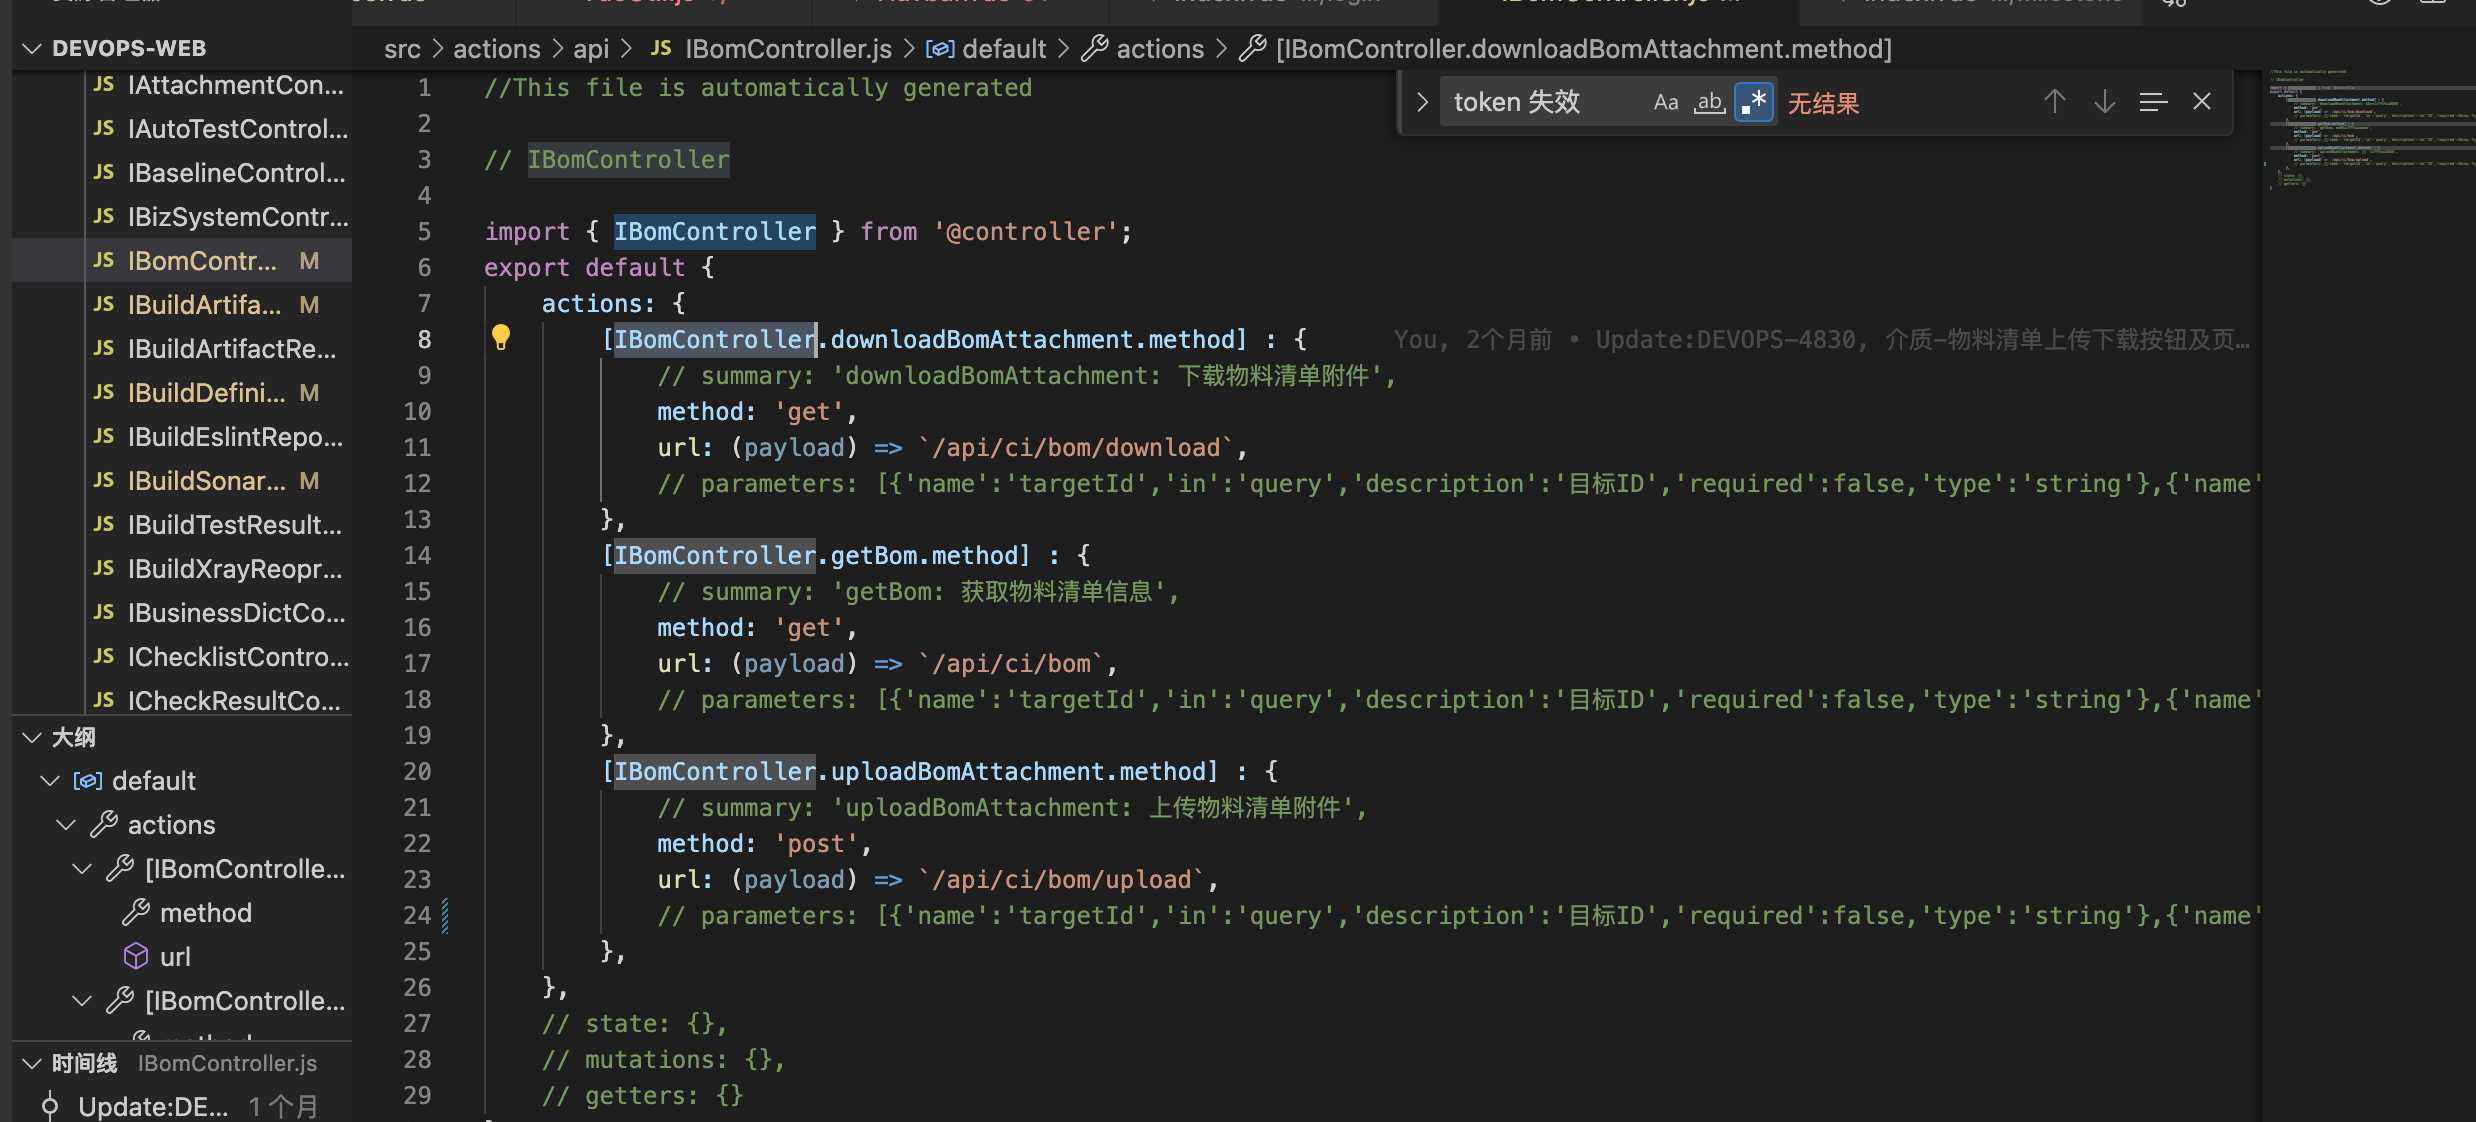
Task: Expand the Replace field in find widget
Action: tap(1422, 102)
